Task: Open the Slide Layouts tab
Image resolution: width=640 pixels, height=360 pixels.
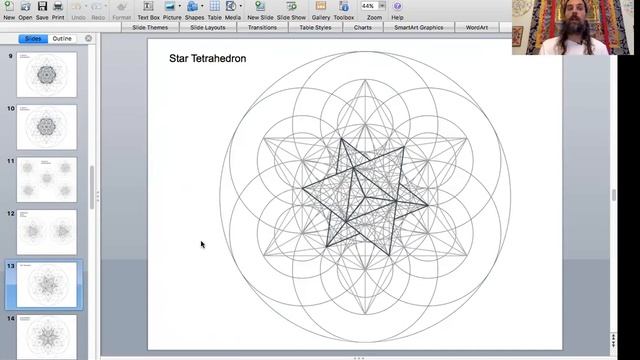Action: tap(208, 27)
